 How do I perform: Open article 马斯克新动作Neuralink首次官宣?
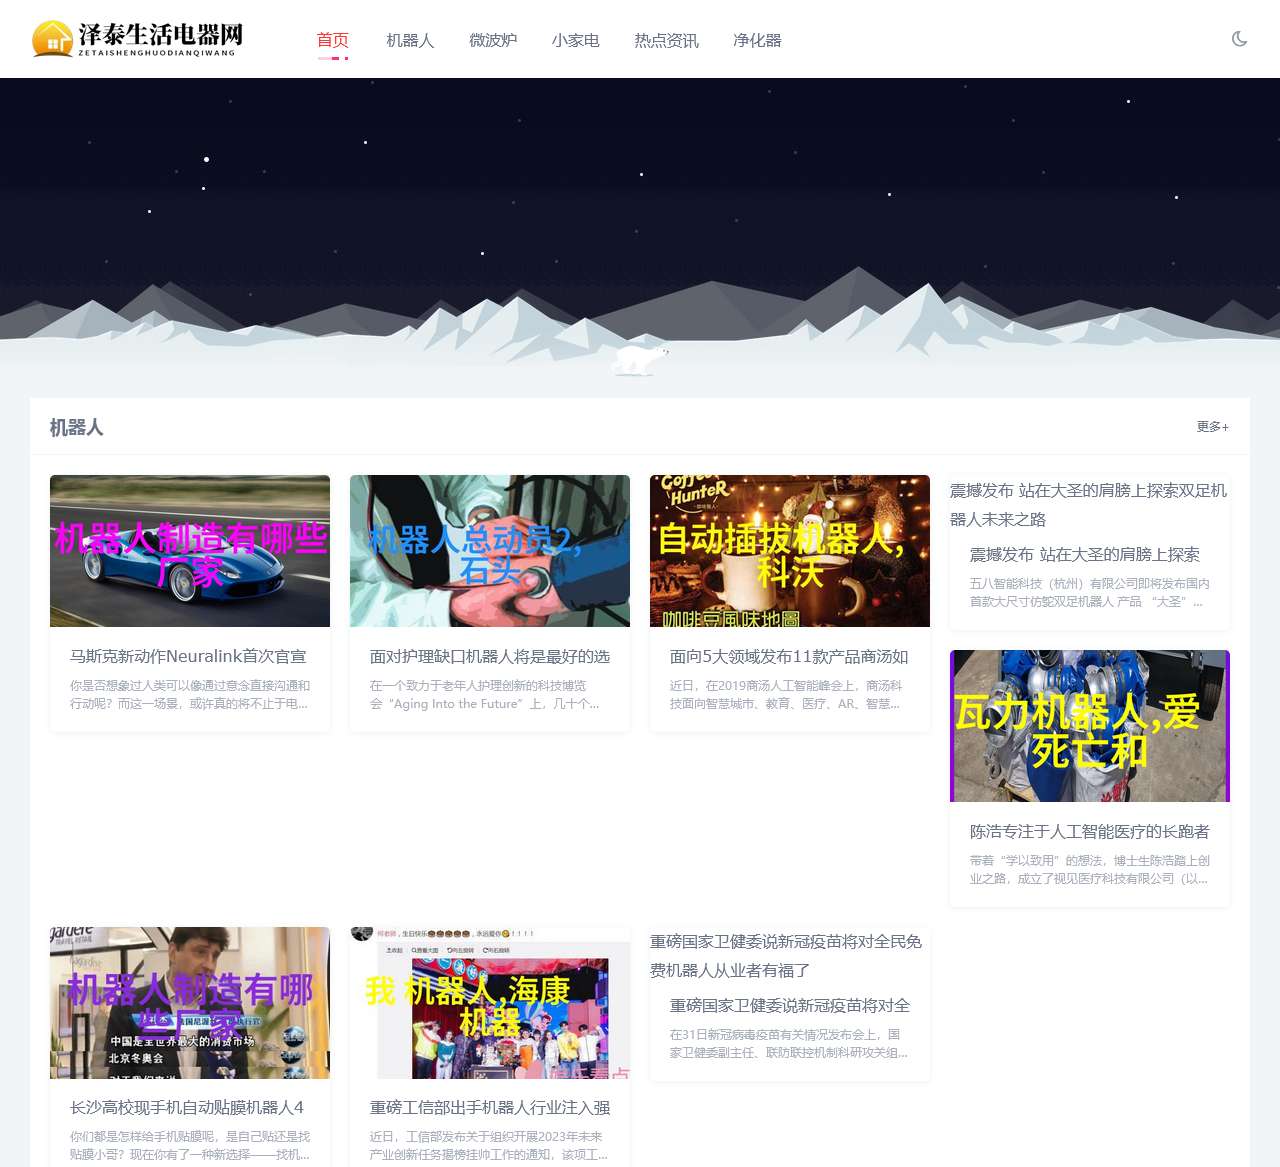click(x=188, y=657)
